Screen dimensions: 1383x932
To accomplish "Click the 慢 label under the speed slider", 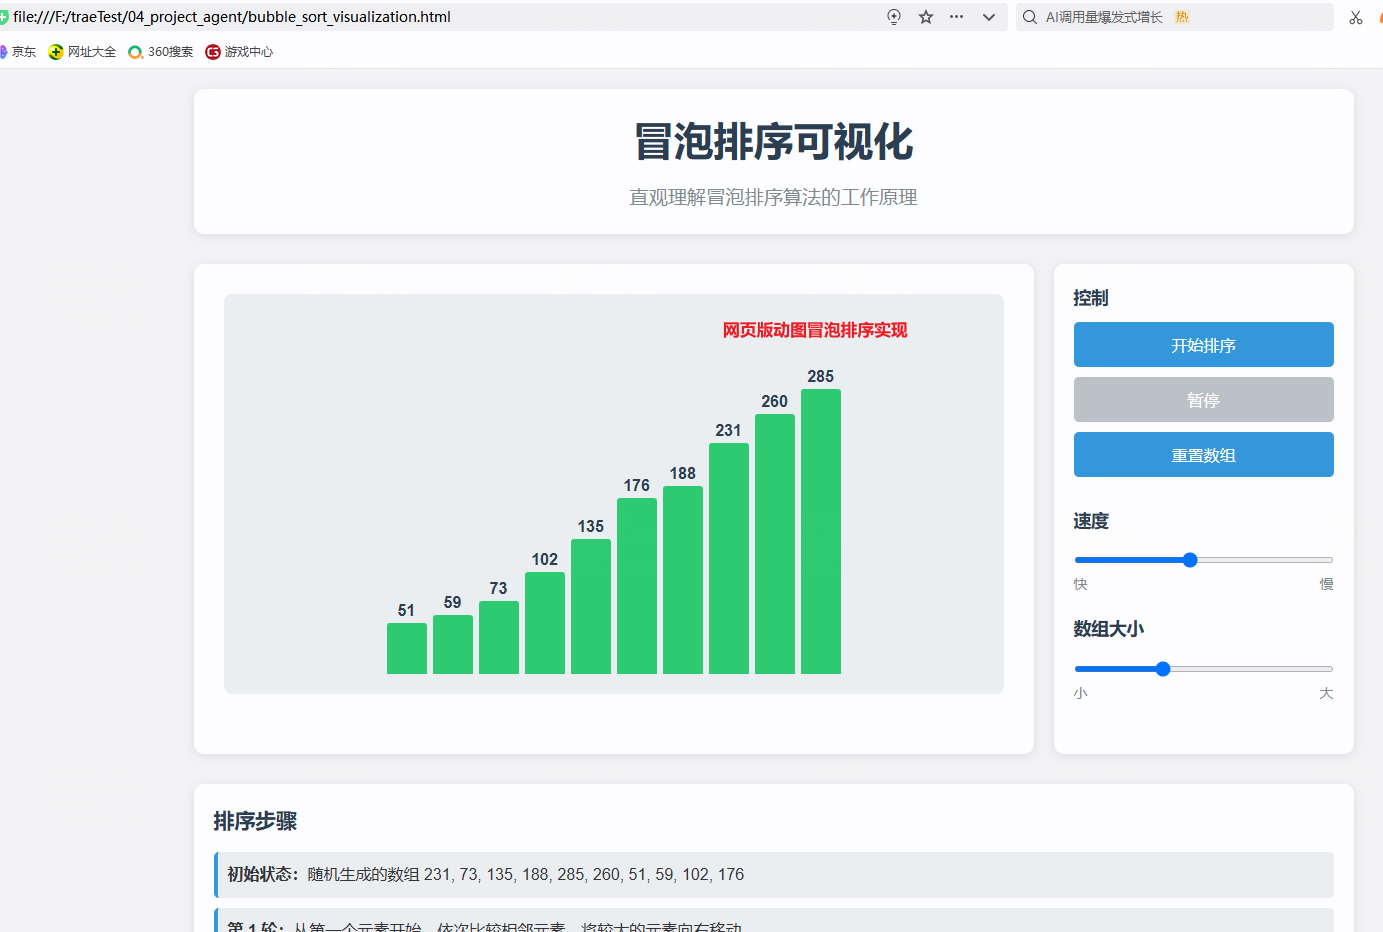I will 1327,584.
